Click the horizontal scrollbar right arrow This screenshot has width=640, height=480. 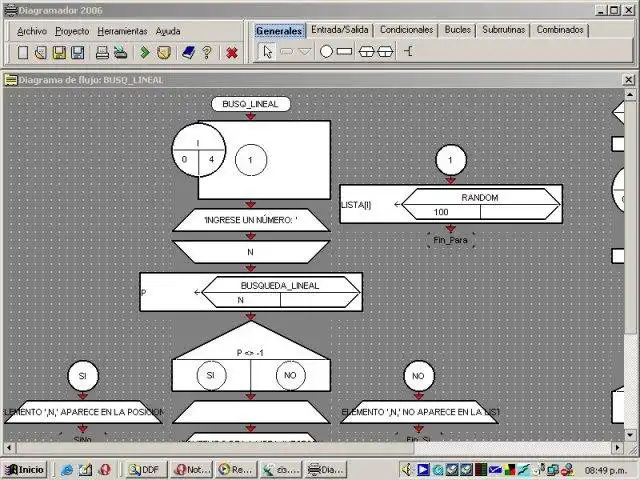pos(618,448)
